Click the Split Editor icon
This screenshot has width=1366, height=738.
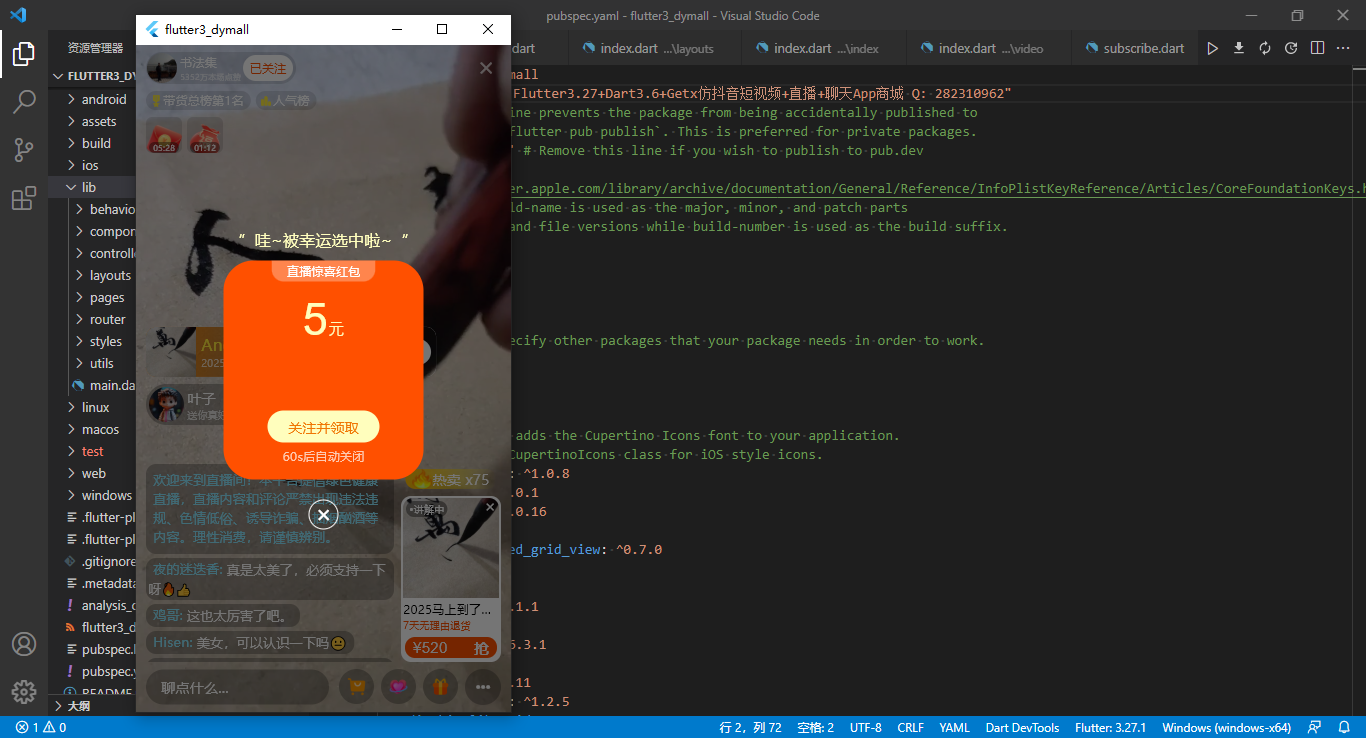click(1317, 48)
